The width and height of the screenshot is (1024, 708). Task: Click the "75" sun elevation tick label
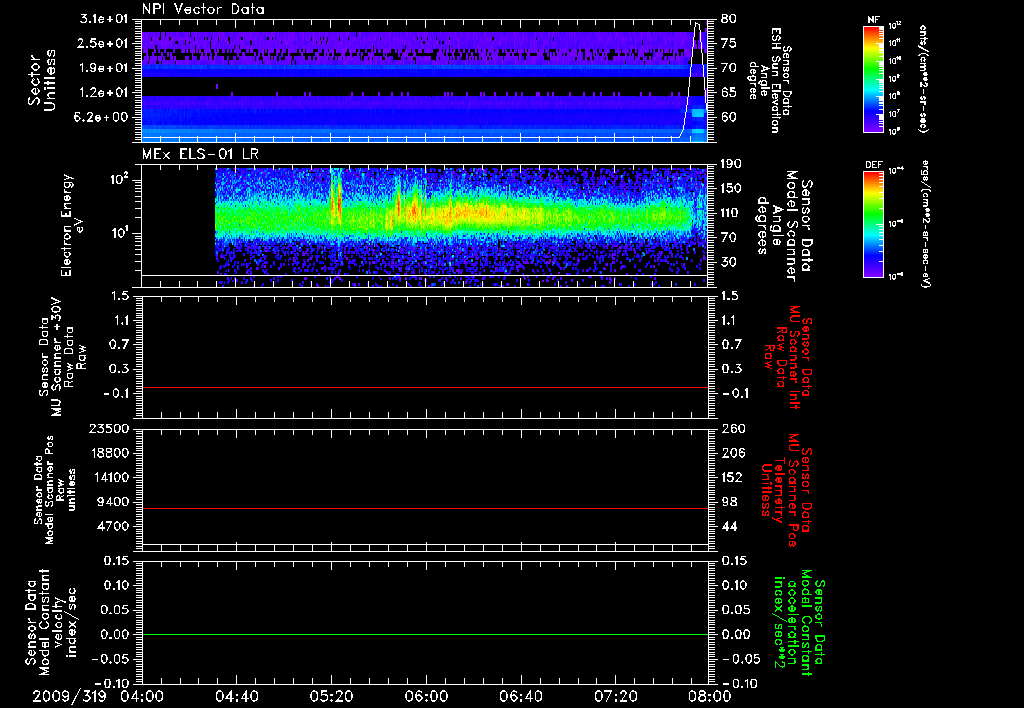[x=729, y=43]
